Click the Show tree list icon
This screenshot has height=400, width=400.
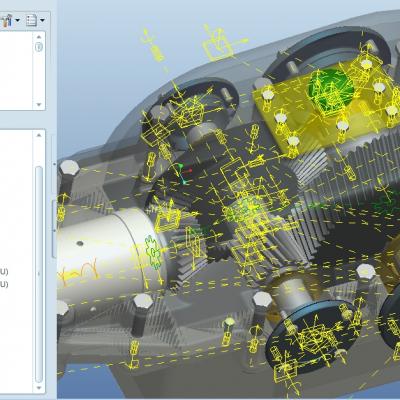(x=31, y=20)
